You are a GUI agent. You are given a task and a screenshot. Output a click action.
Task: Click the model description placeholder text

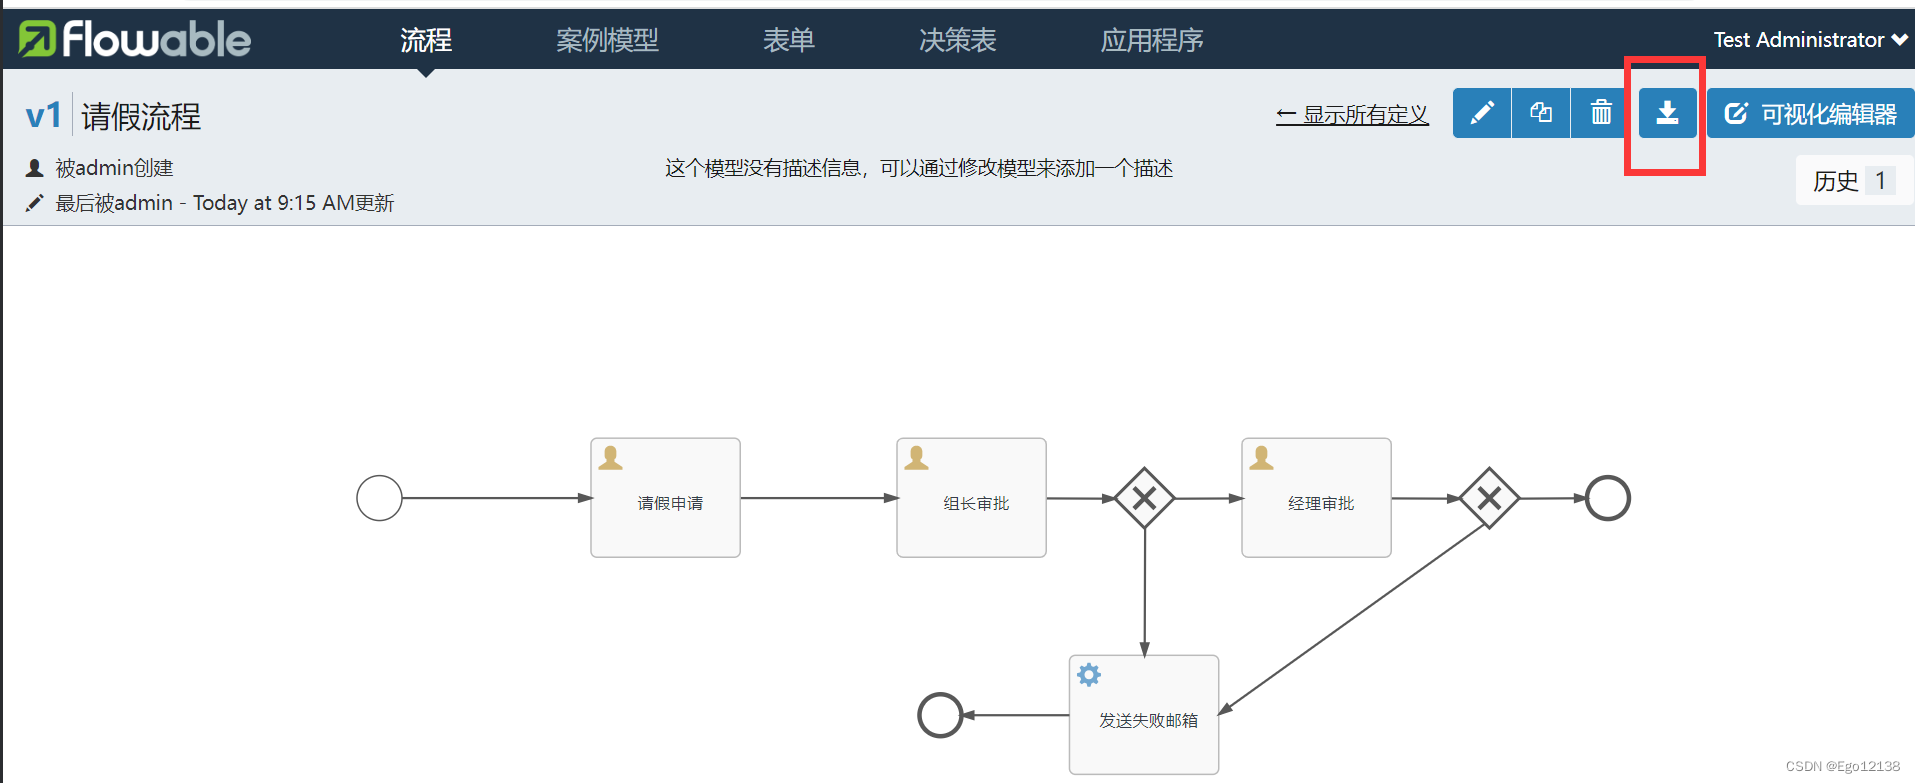pyautogui.click(x=919, y=168)
